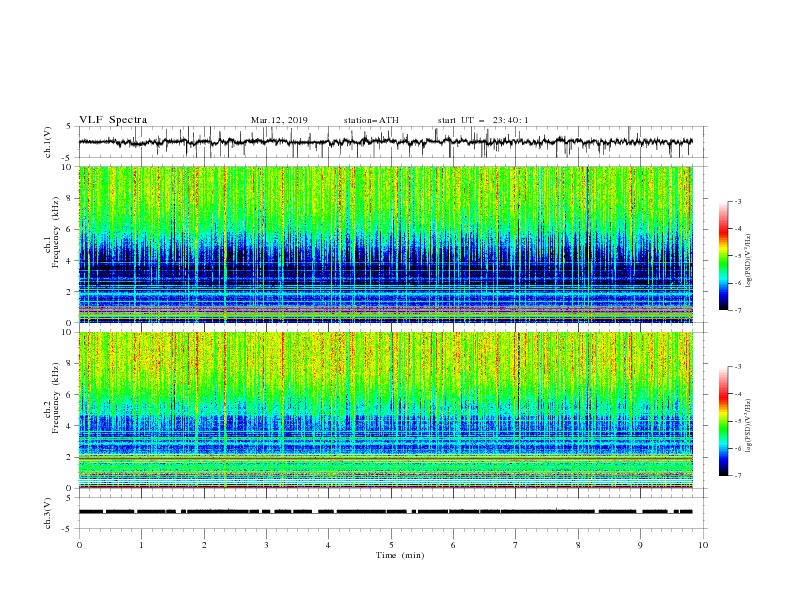Viewport: 792px width, 612px height.
Task: Click the ch.1 waveform trace panel
Action: [392, 142]
